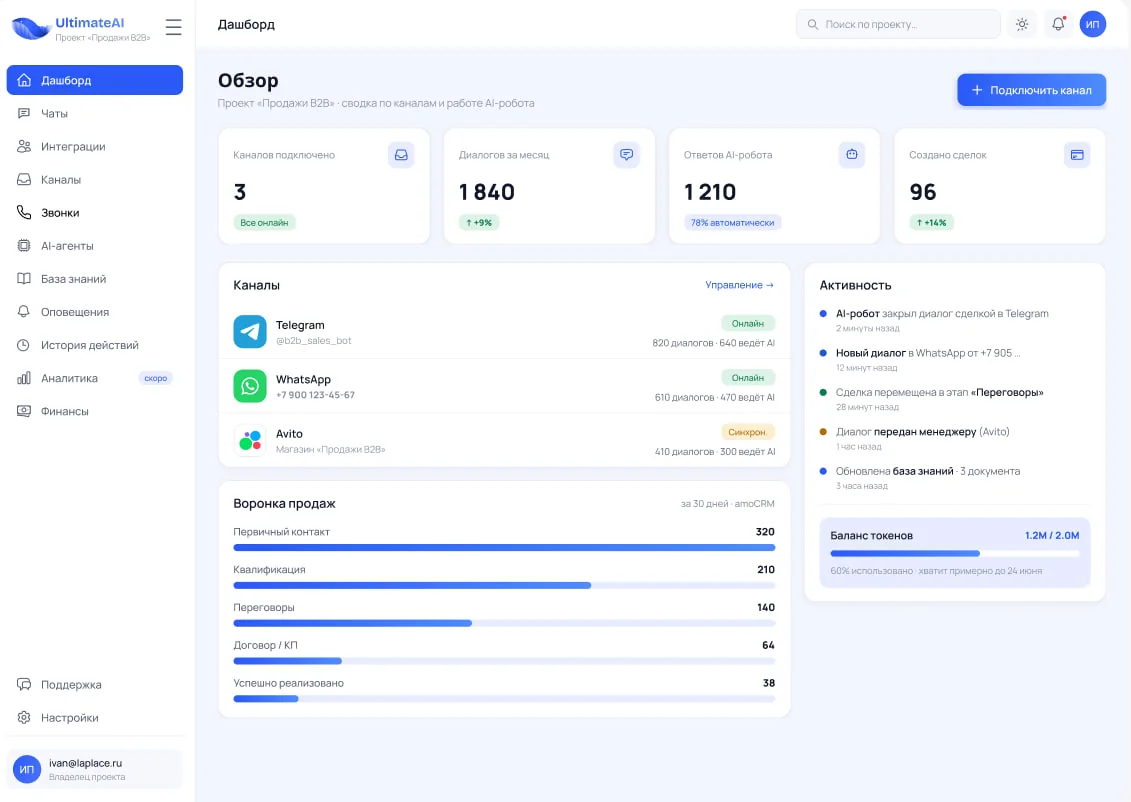Click the Квалификация funnel bar

[x=504, y=586]
